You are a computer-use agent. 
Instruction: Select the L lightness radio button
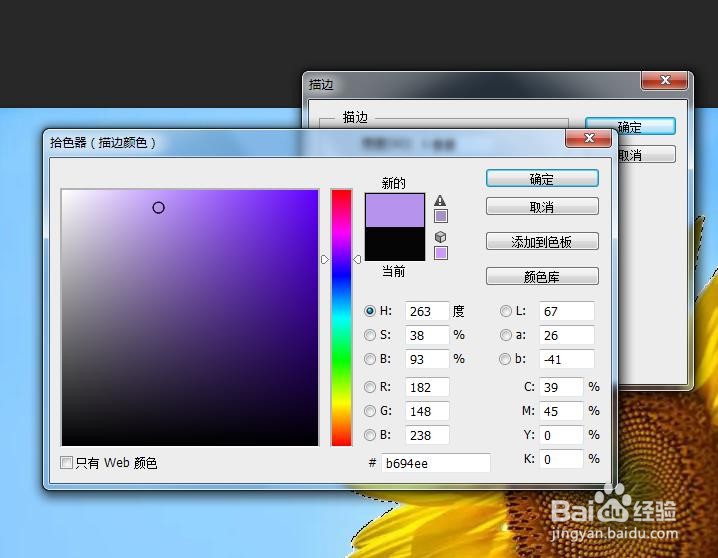point(506,311)
